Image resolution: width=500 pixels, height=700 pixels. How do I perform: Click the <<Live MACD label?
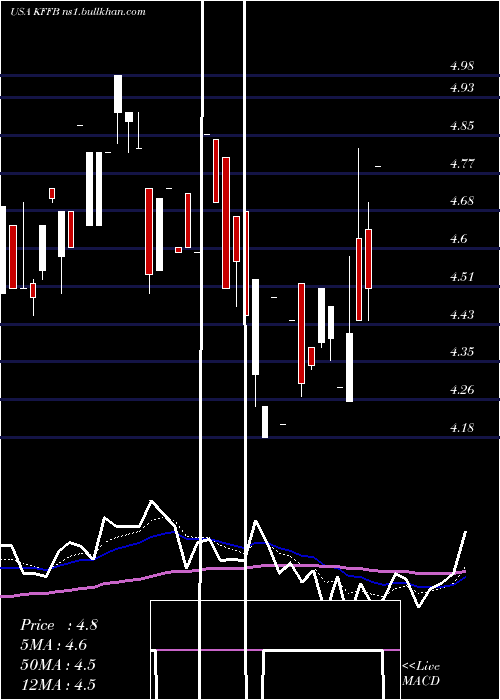tap(421, 673)
